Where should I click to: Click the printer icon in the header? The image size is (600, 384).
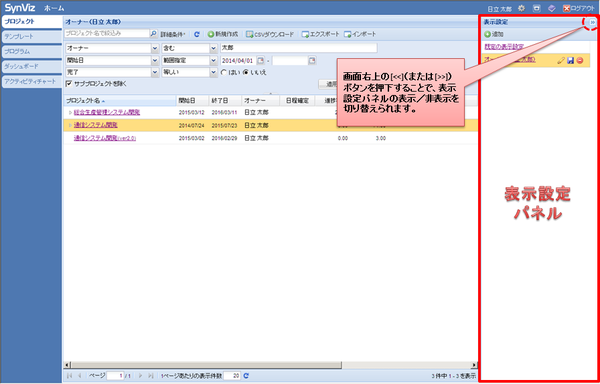(x=537, y=8)
